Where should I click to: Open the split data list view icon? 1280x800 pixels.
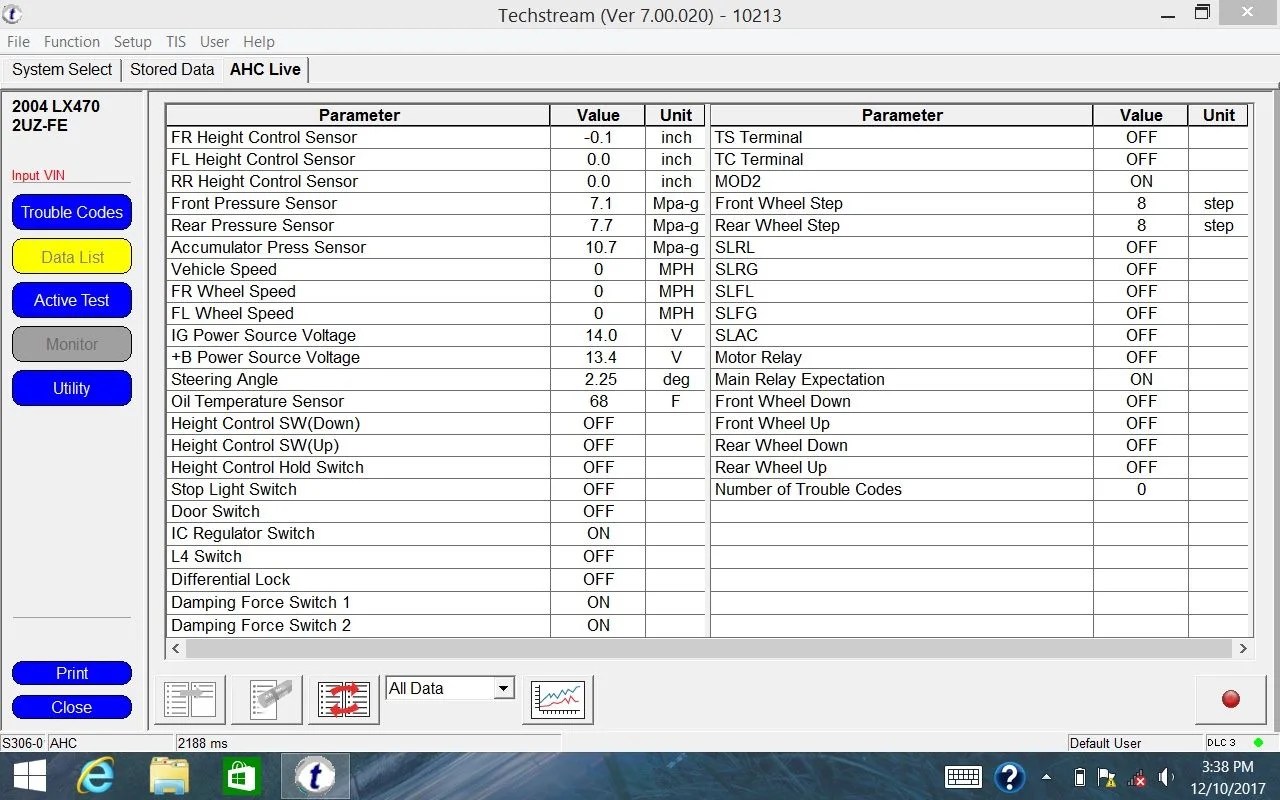click(x=190, y=699)
